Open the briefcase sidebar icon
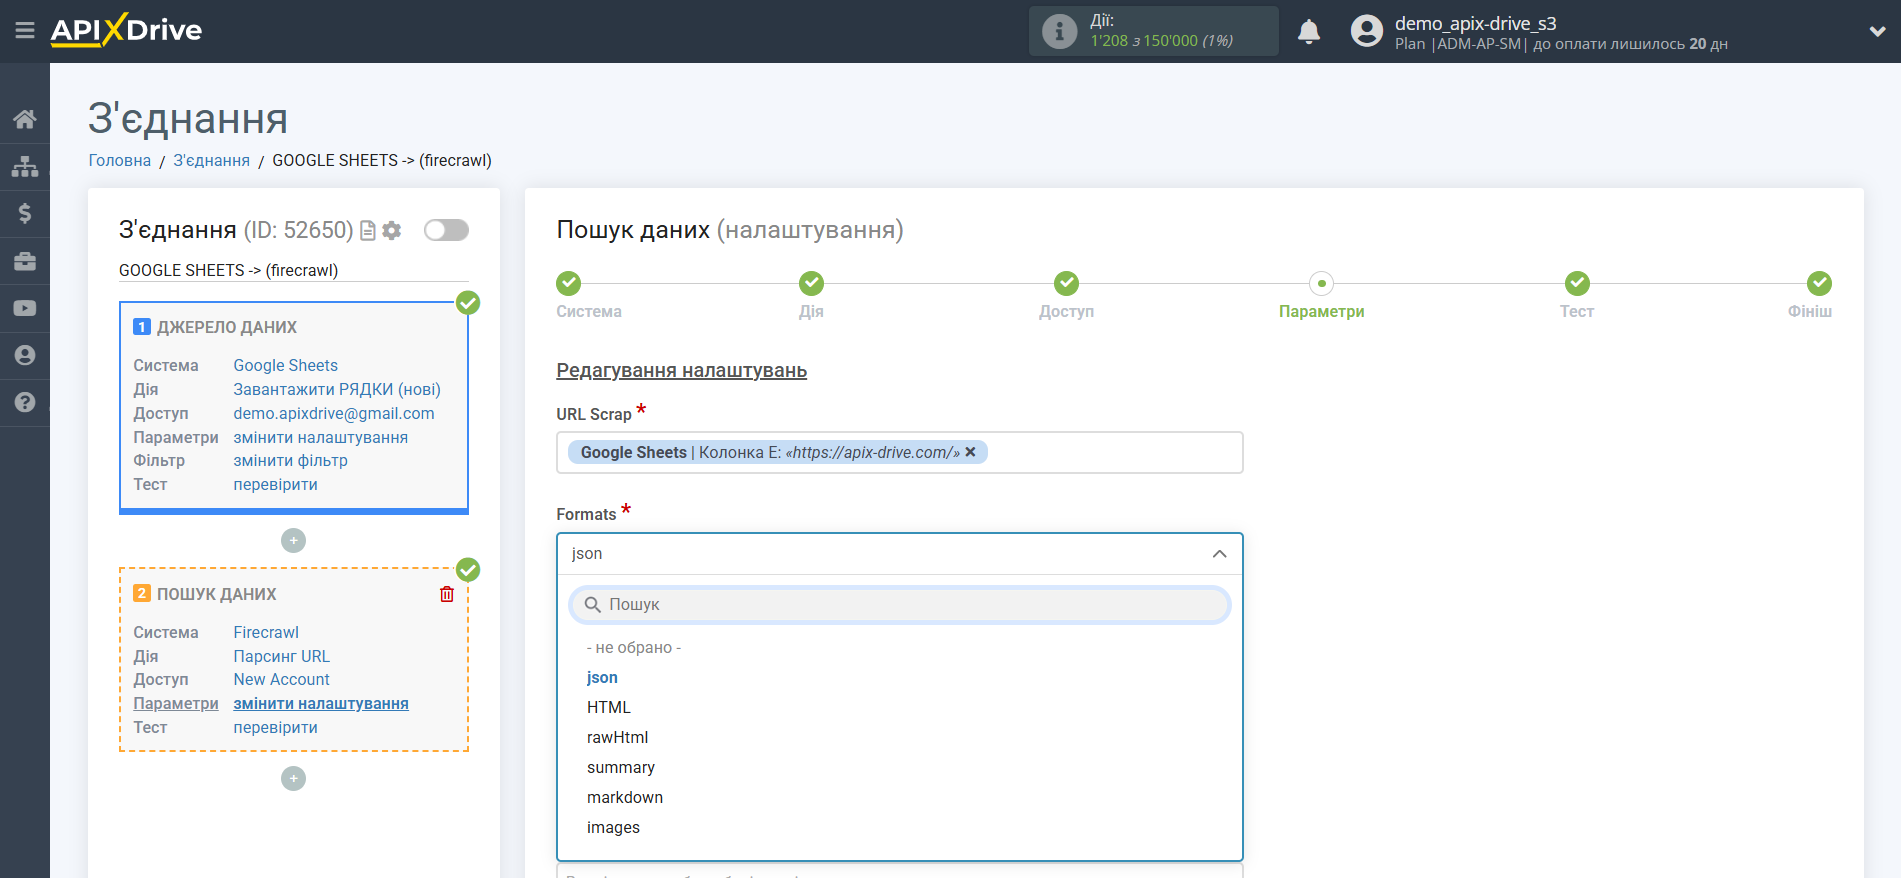This screenshot has height=878, width=1901. click(x=25, y=261)
